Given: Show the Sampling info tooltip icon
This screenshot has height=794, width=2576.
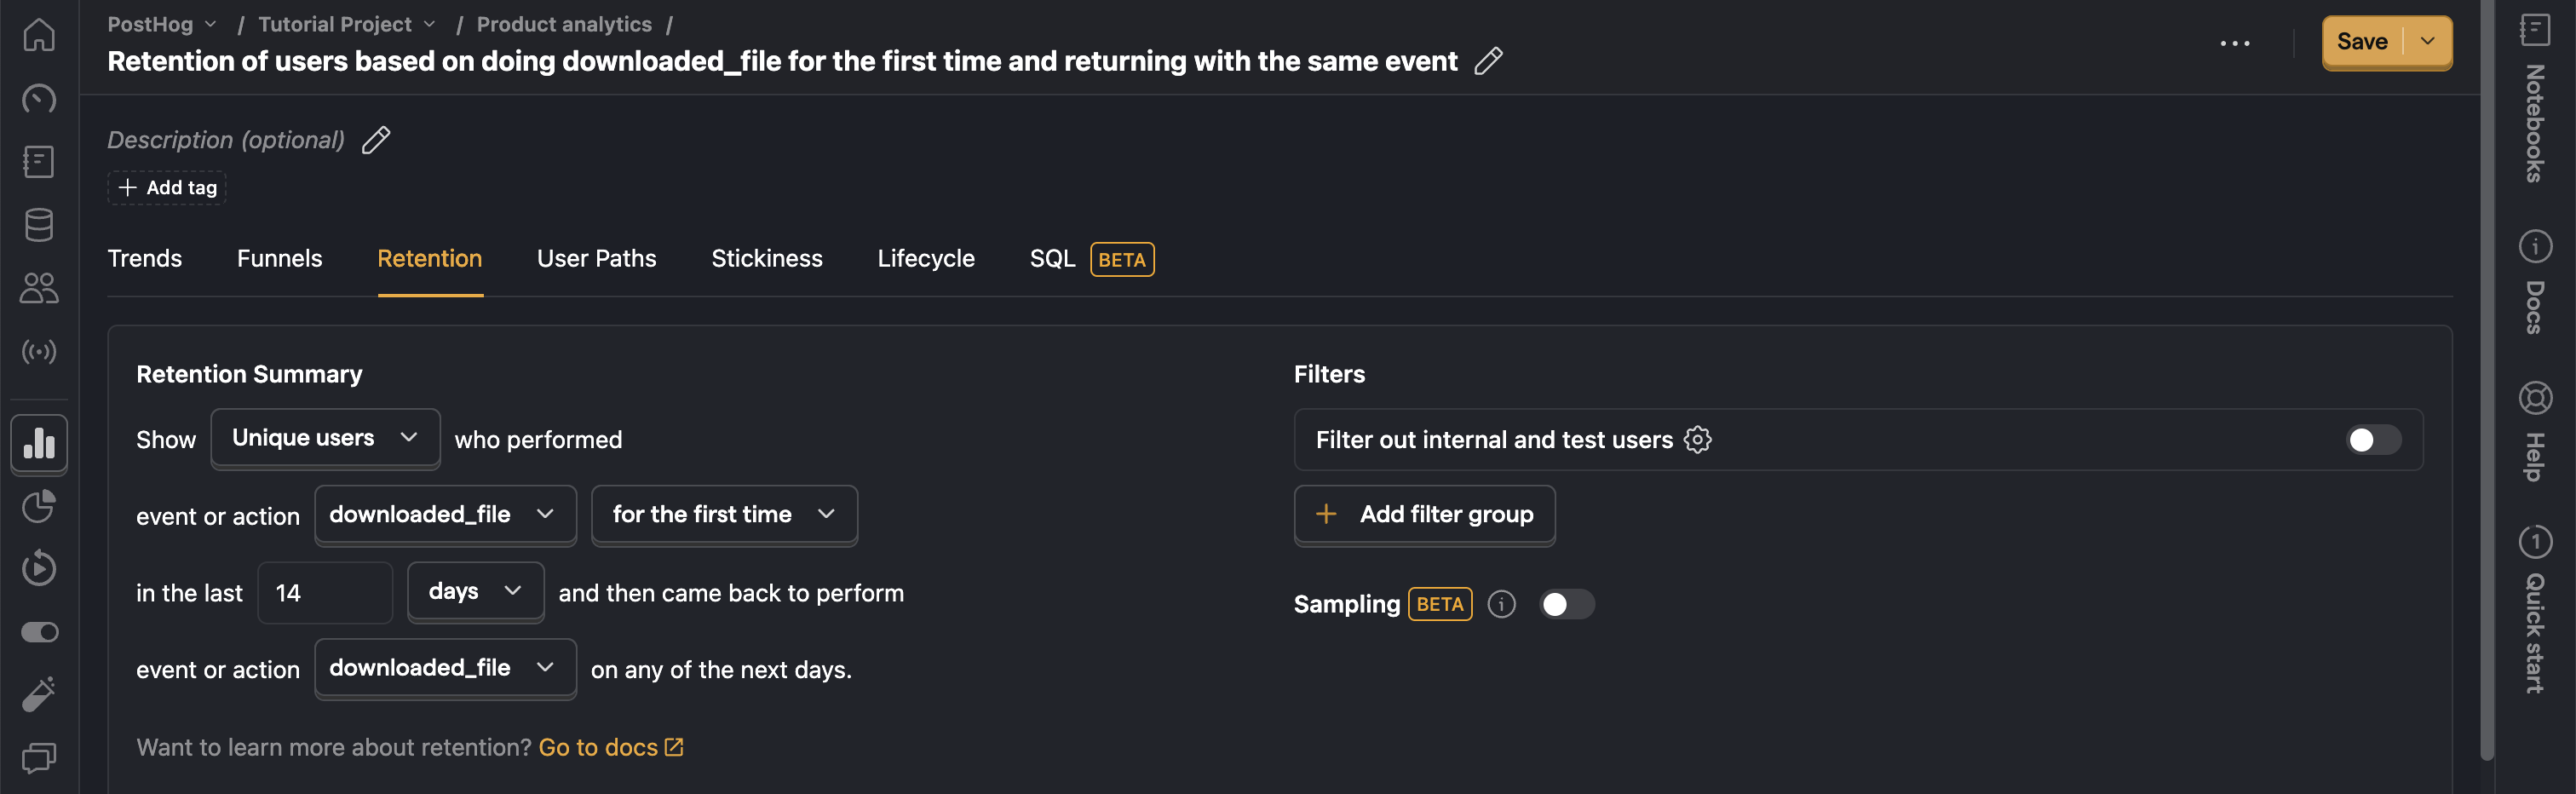Looking at the screenshot, I should pyautogui.click(x=1501, y=604).
